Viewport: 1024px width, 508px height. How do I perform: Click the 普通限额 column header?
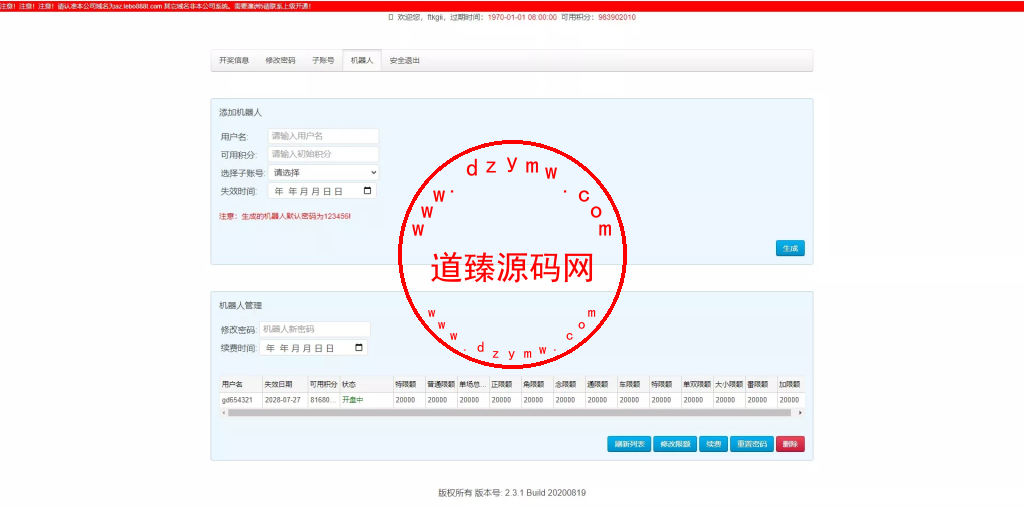441,385
